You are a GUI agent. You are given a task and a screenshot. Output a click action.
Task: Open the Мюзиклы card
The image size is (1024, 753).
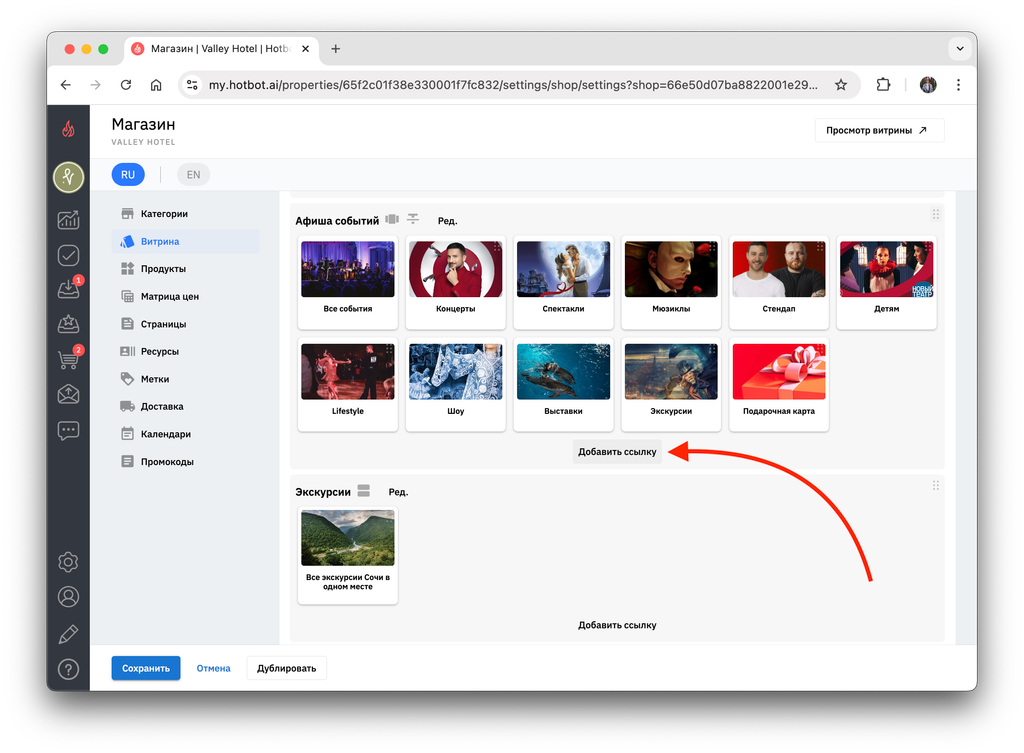tap(671, 282)
